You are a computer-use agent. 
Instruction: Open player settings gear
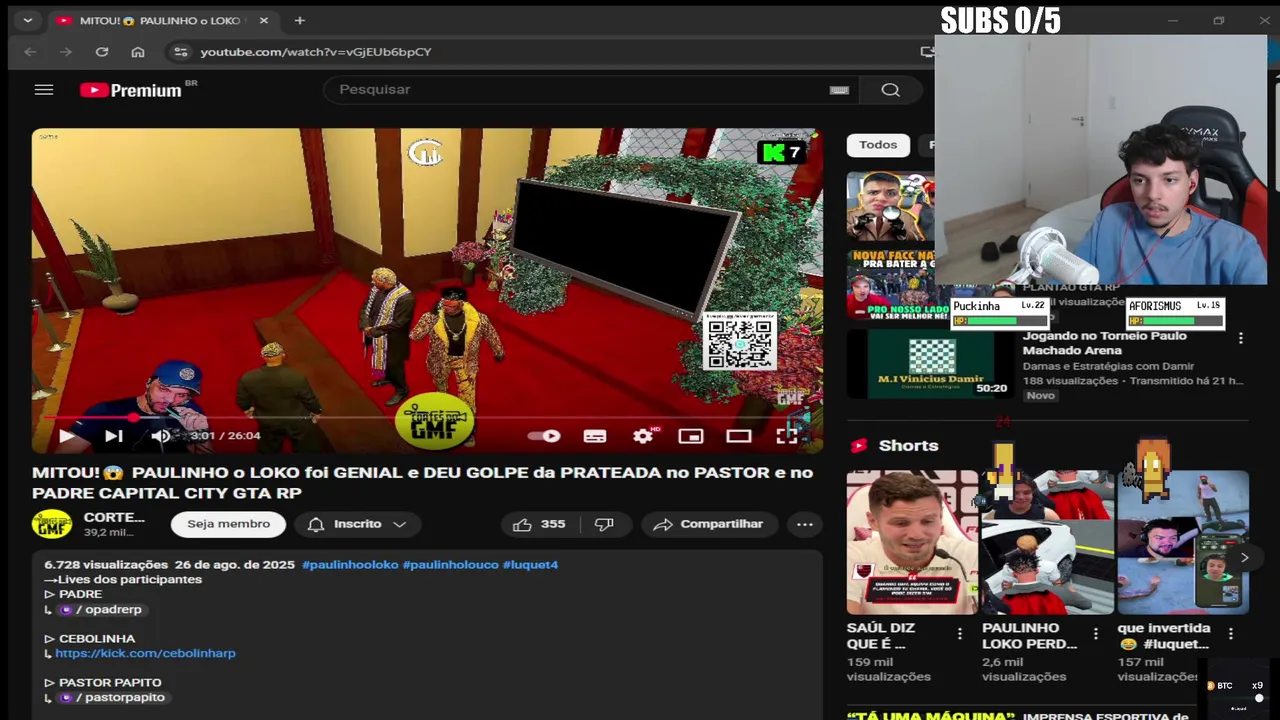(643, 436)
